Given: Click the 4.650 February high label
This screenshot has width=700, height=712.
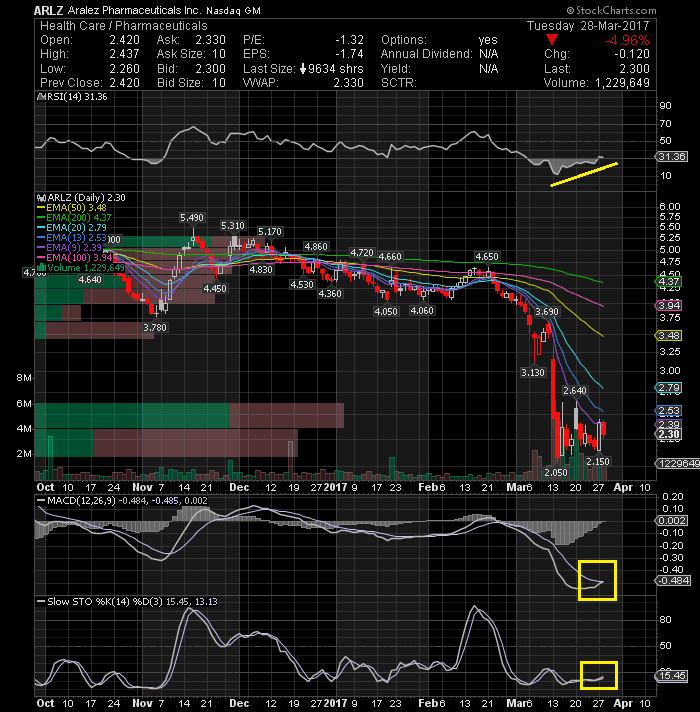Looking at the screenshot, I should tap(487, 257).
